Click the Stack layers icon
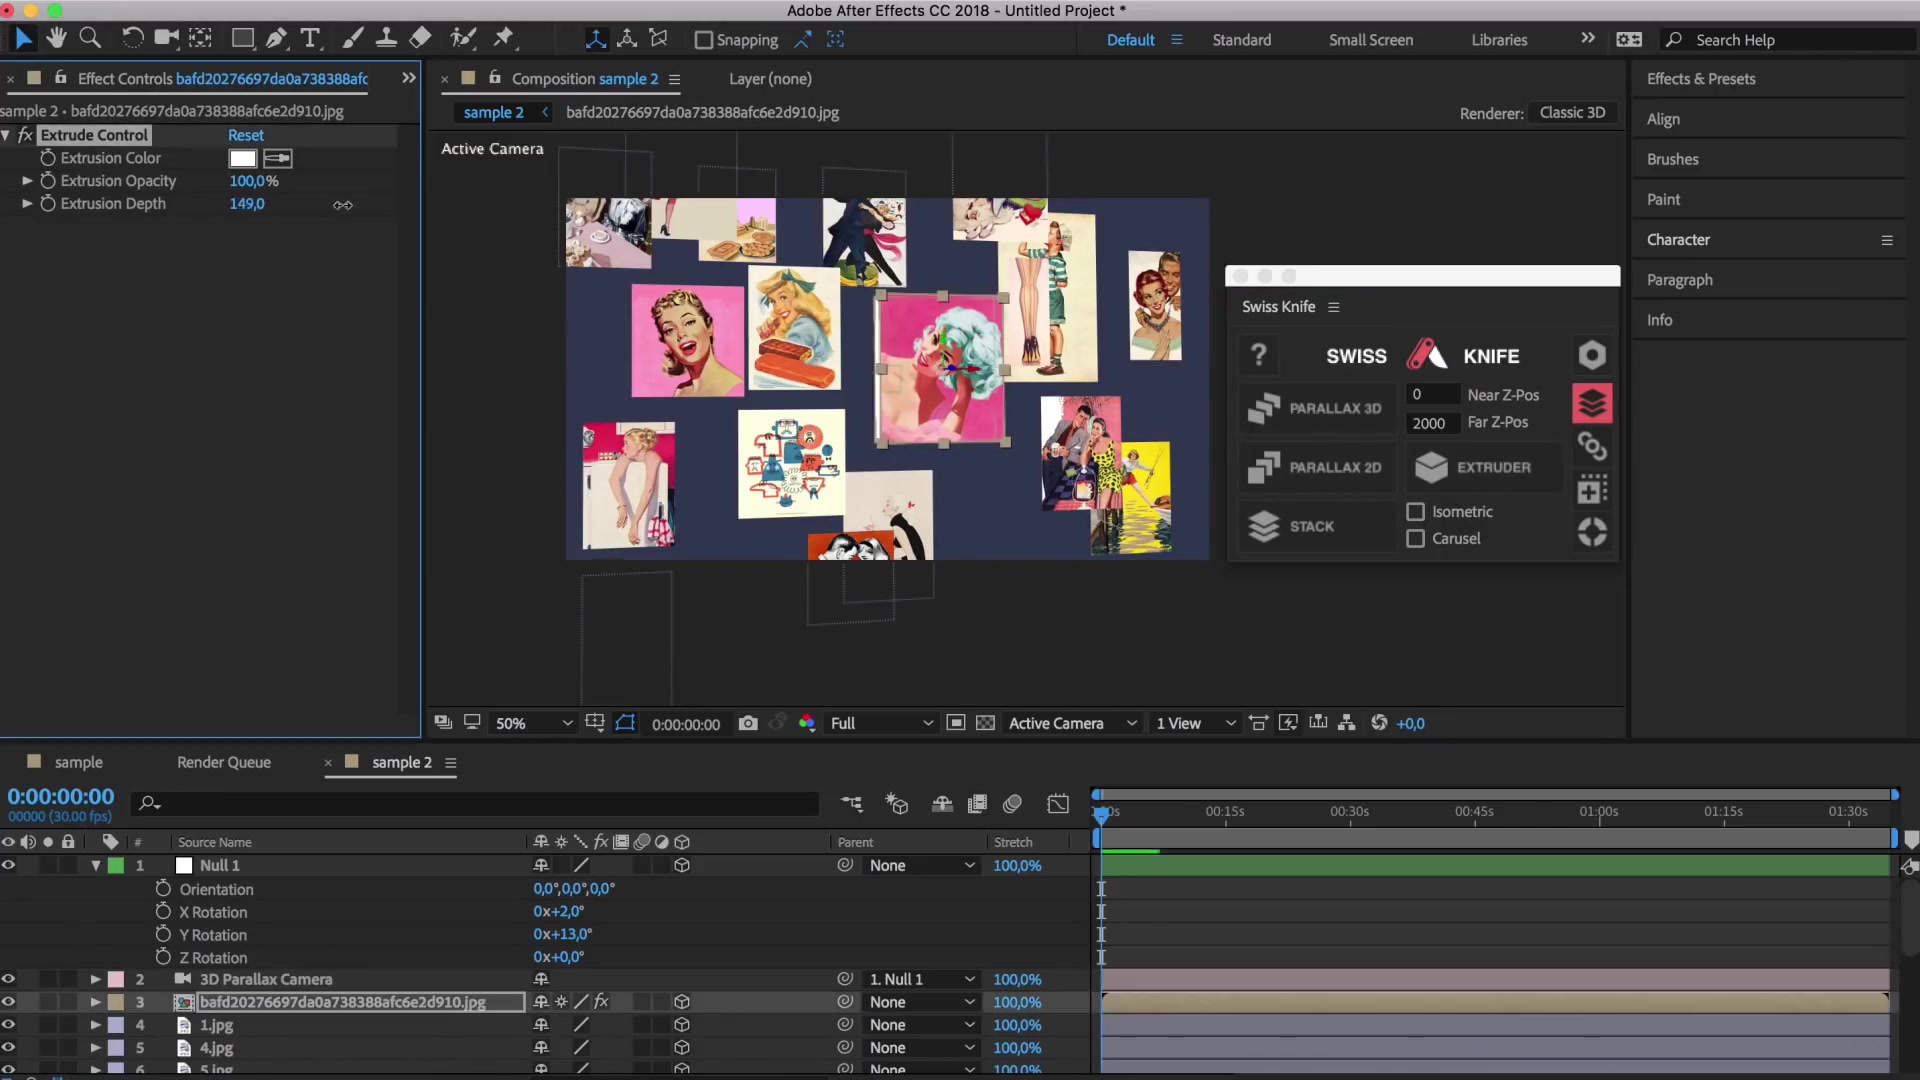The height and width of the screenshot is (1080, 1920). (1264, 526)
